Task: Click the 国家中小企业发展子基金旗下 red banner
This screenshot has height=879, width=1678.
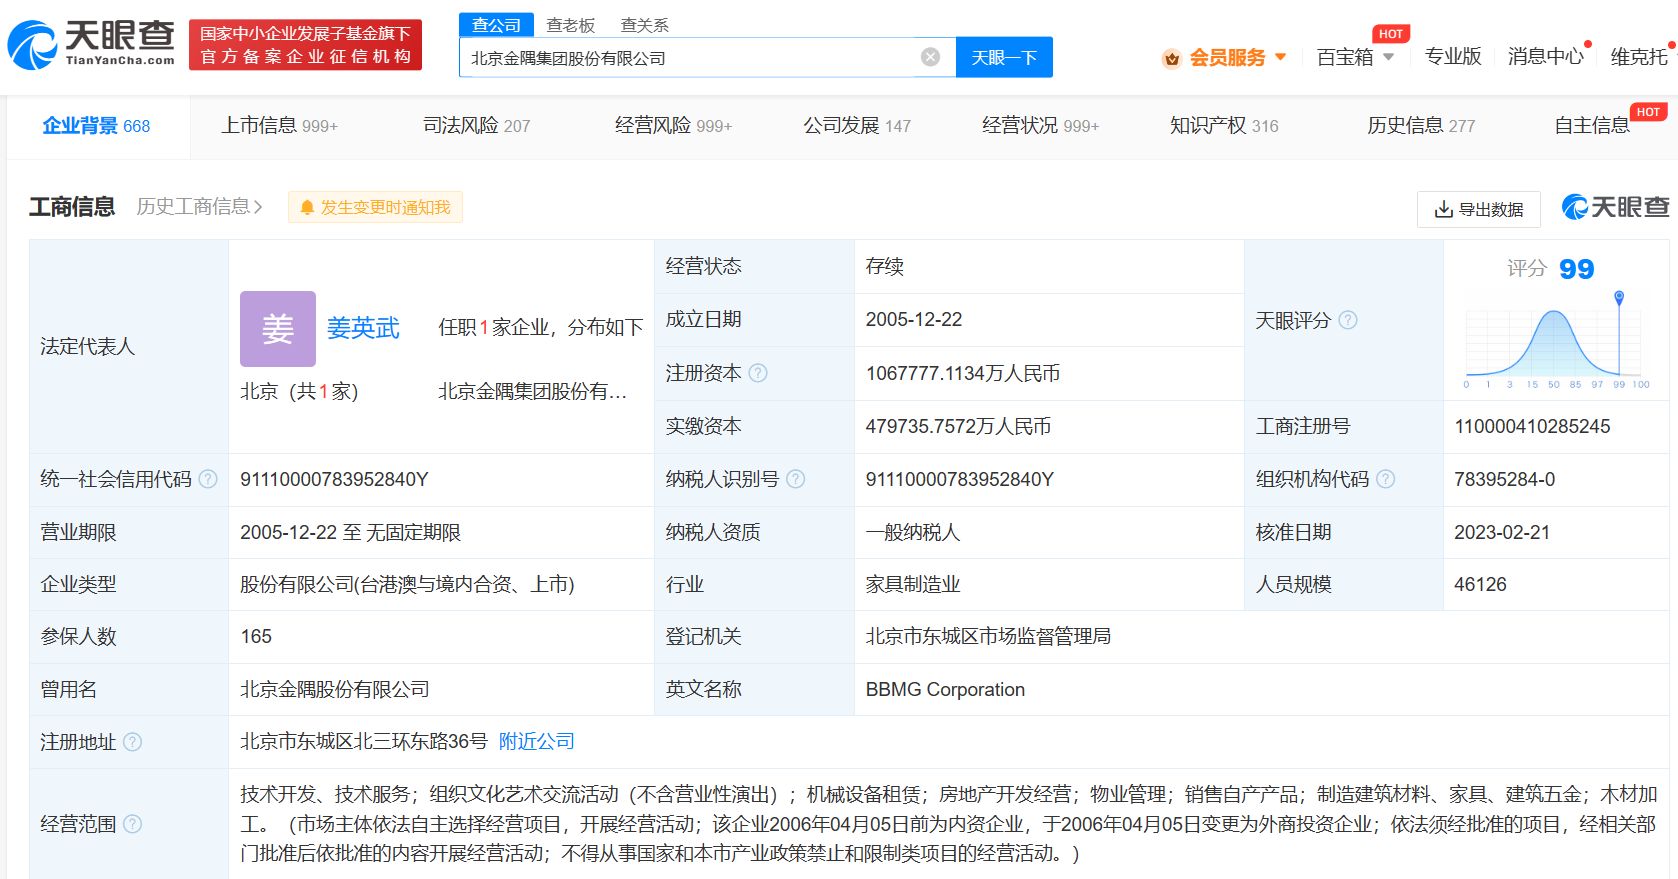Action: point(305,45)
